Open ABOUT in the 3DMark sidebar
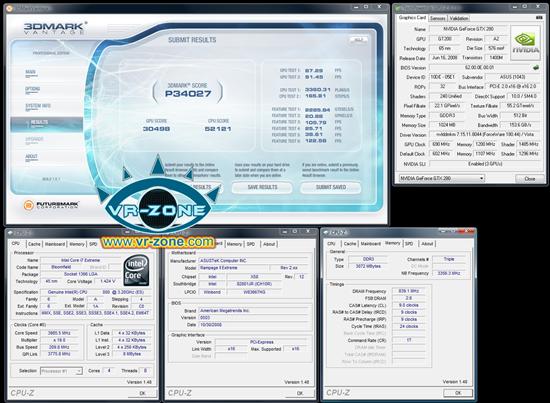The image size is (550, 403). click(31, 157)
